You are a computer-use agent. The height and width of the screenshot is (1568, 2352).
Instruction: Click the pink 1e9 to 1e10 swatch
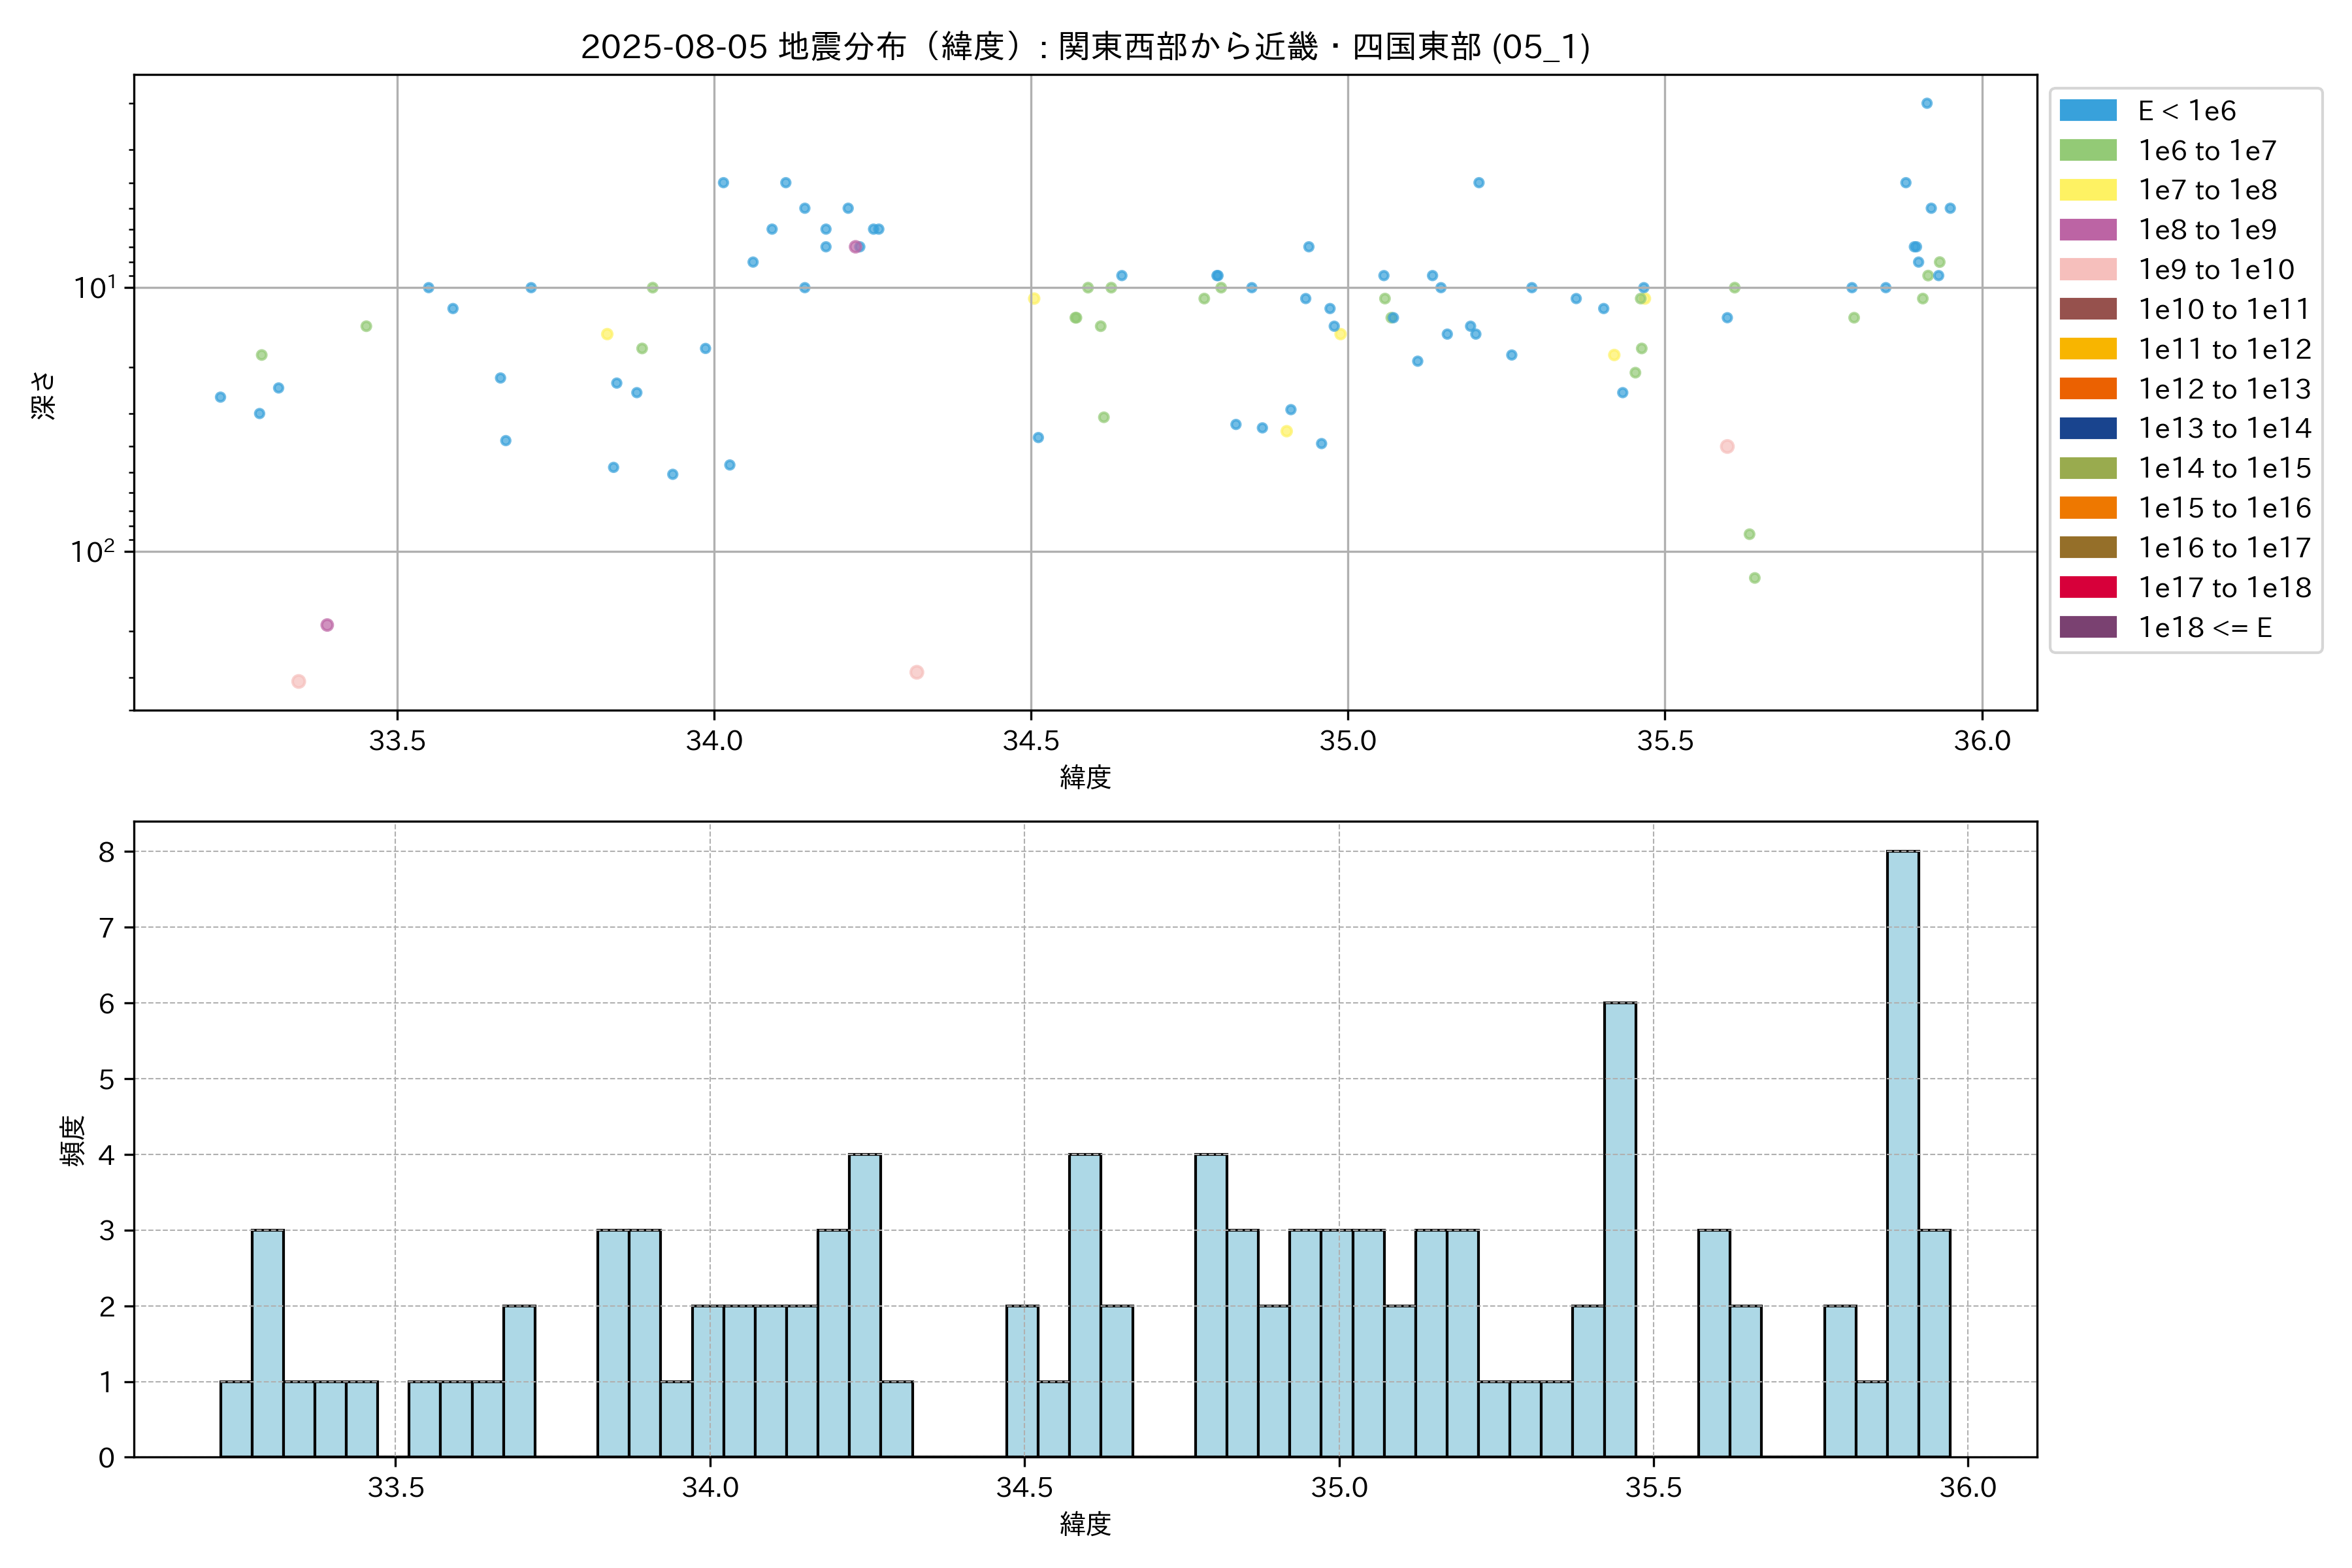click(x=2087, y=270)
